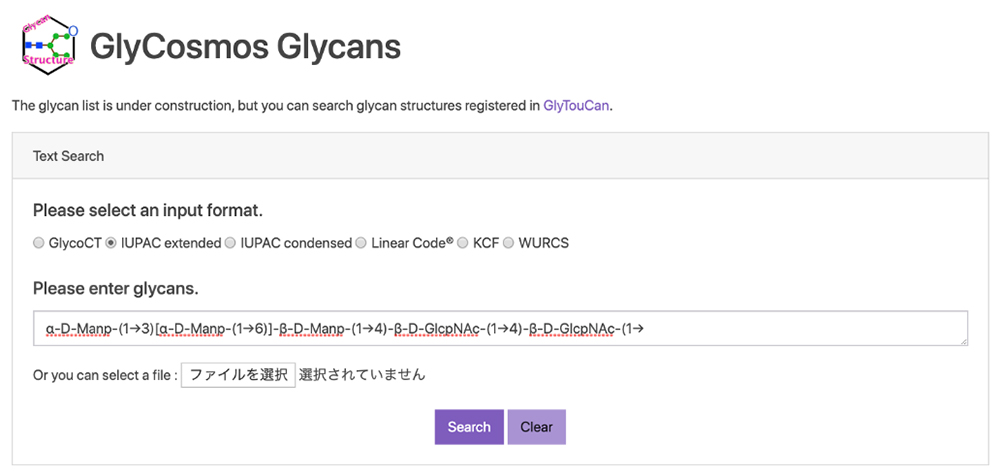
Task: Open the GlyTouCan link
Action: coord(576,105)
